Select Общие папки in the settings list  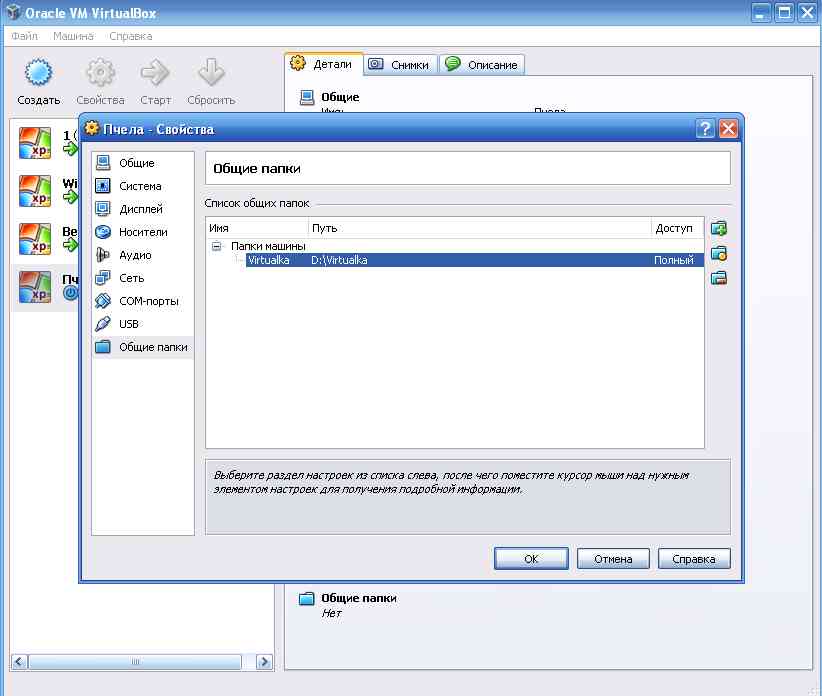[143, 347]
